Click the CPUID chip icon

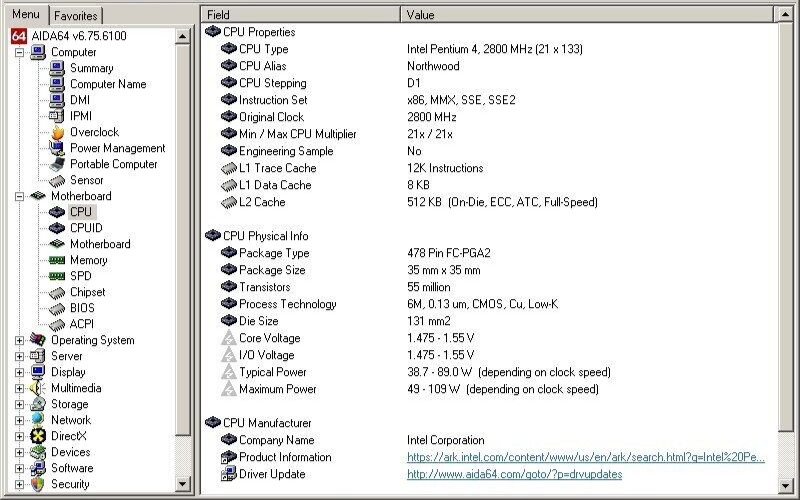[57, 228]
